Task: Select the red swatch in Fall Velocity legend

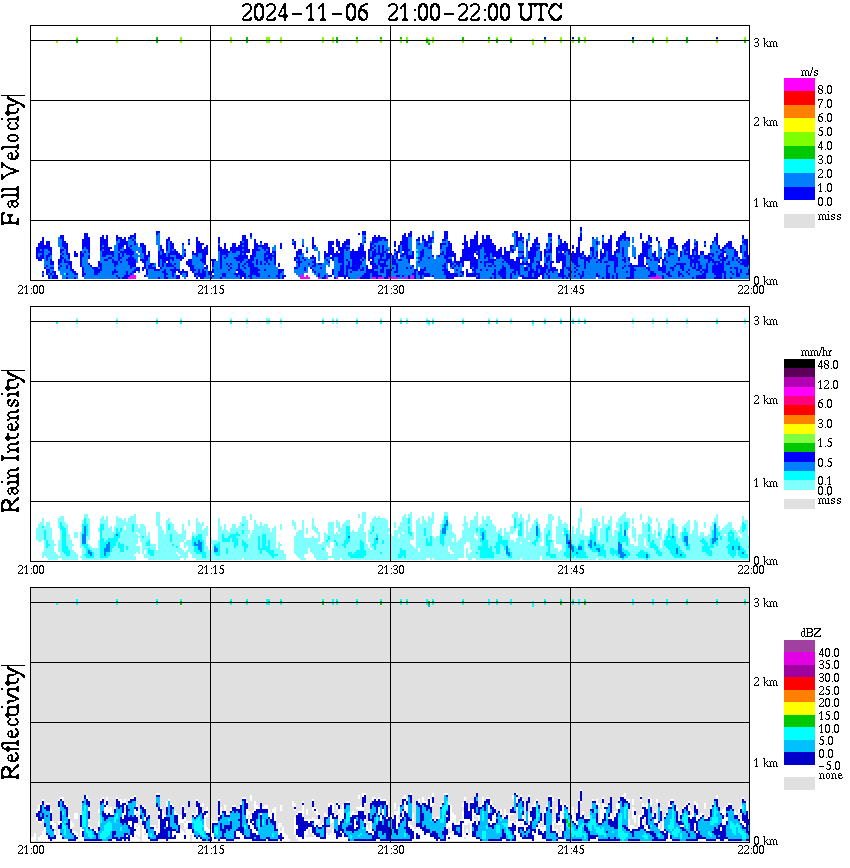Action: point(799,99)
